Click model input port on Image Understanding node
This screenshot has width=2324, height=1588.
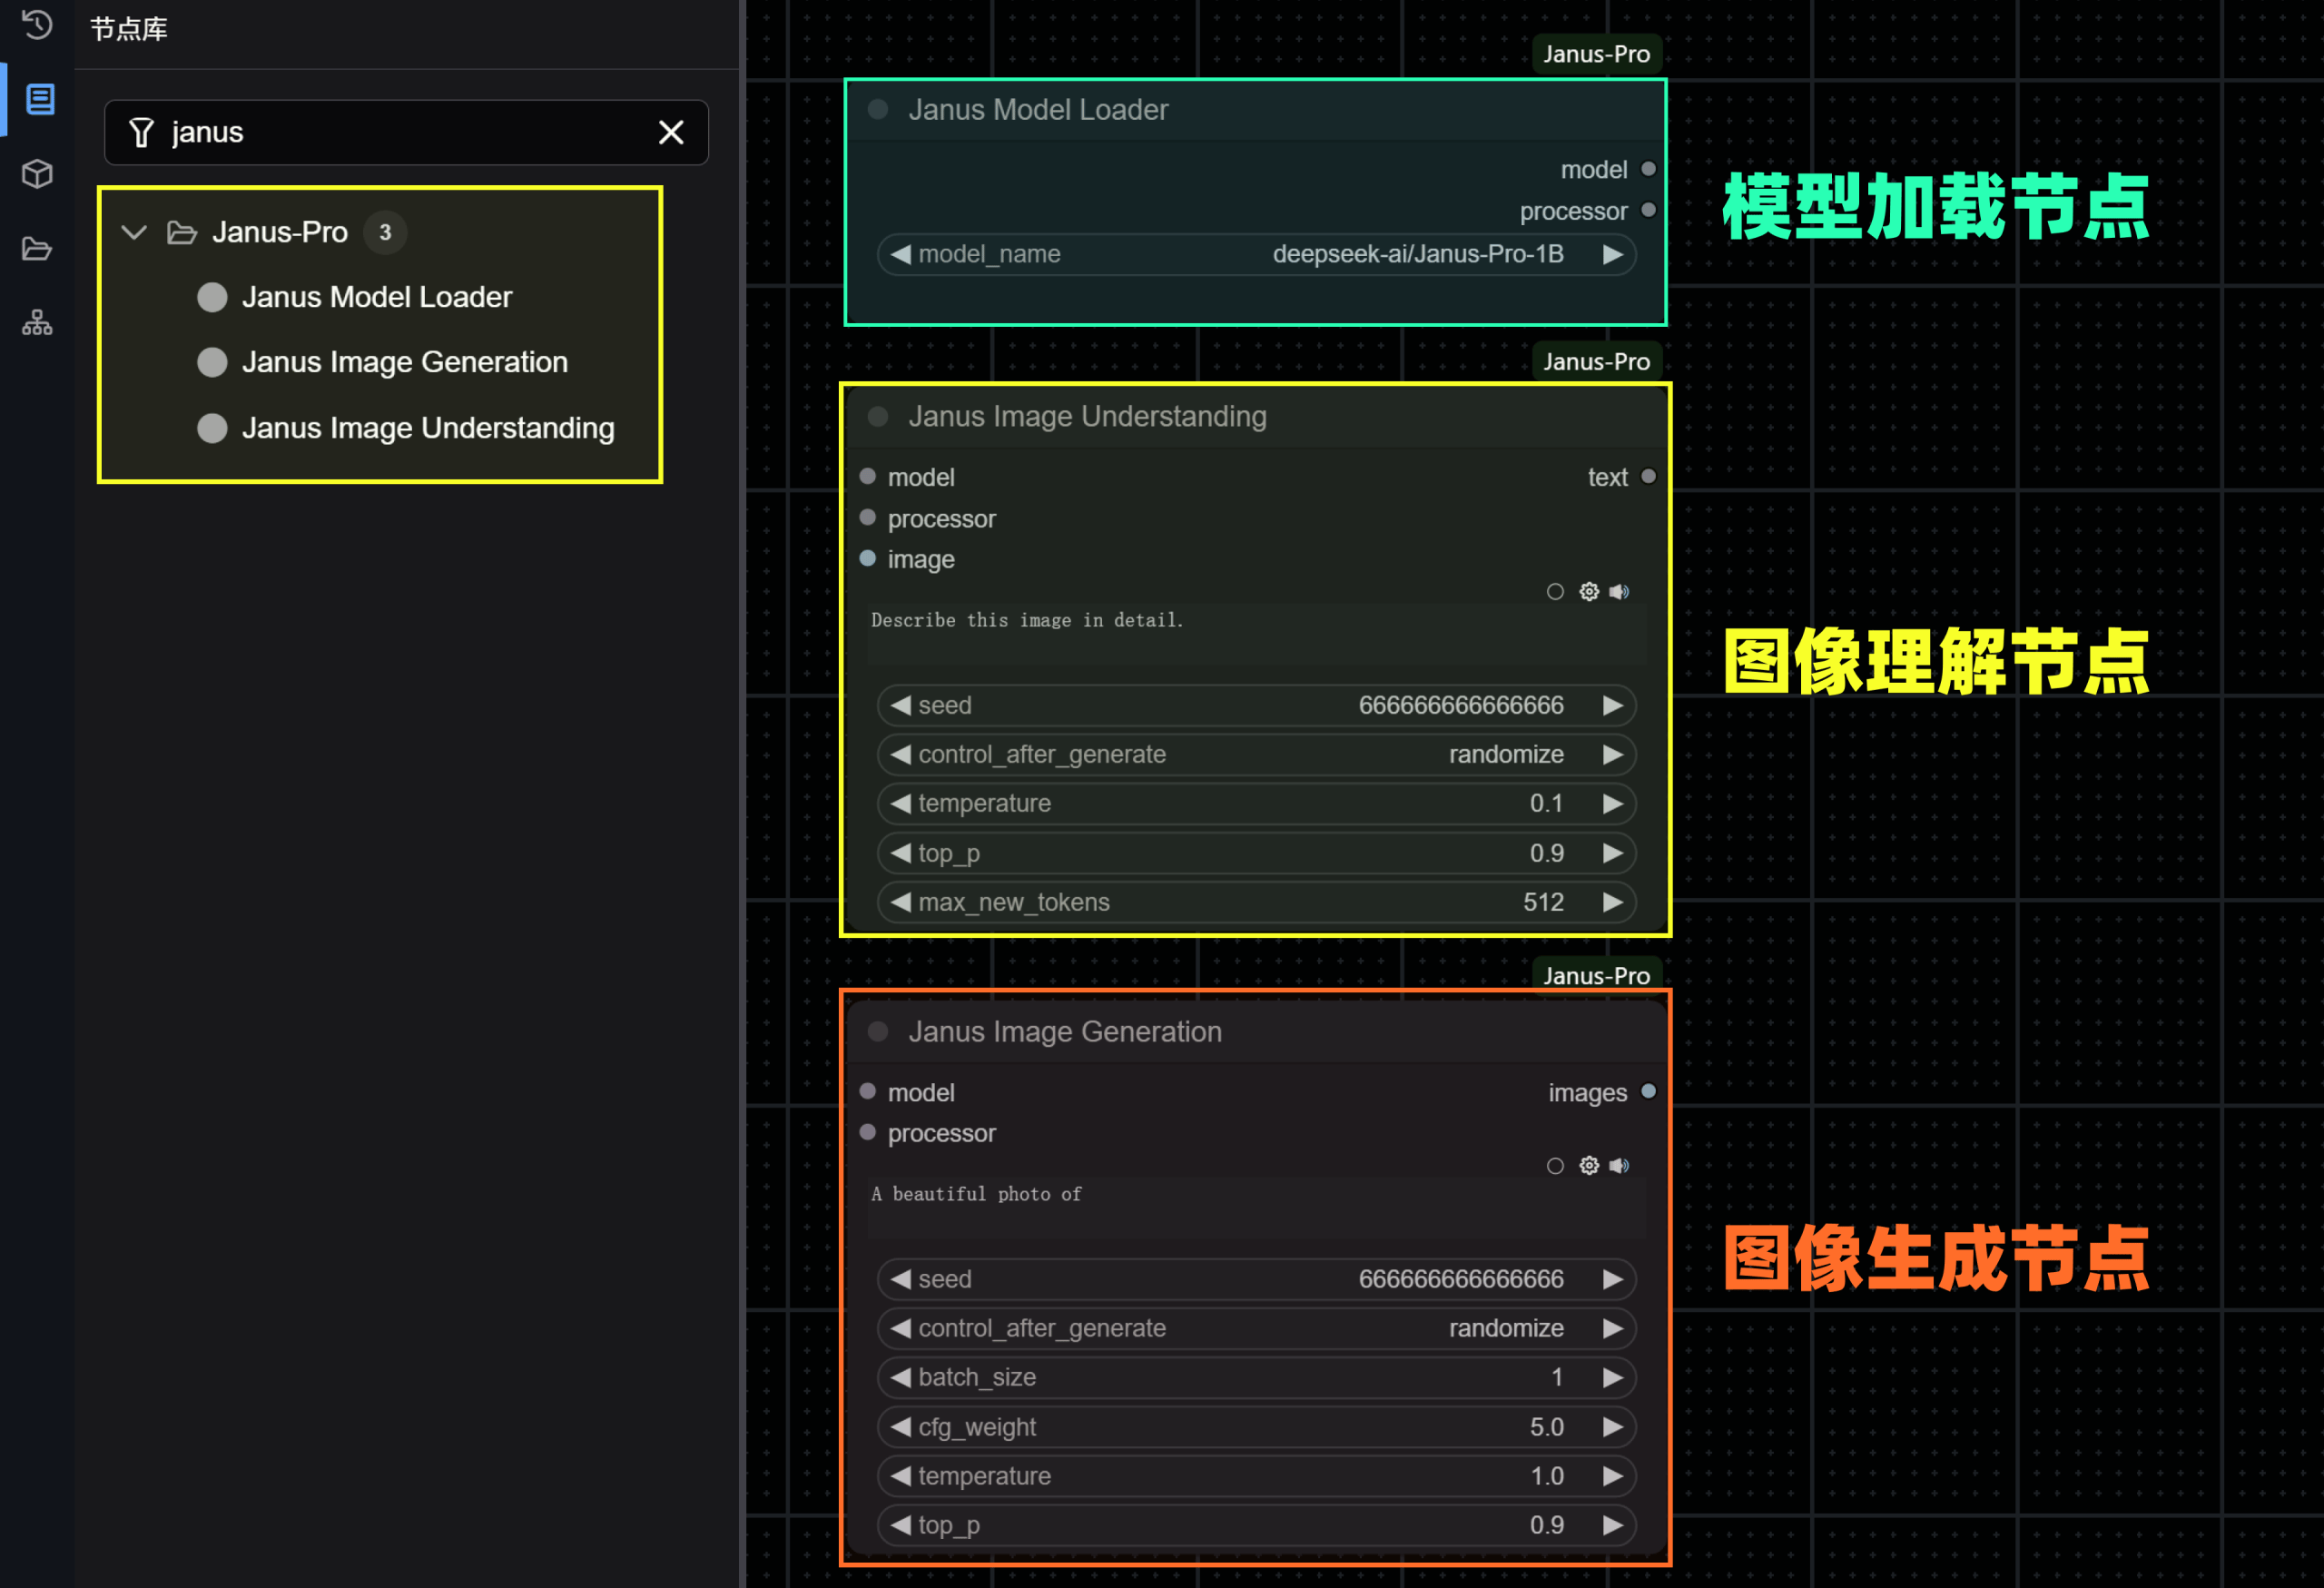[x=868, y=476]
